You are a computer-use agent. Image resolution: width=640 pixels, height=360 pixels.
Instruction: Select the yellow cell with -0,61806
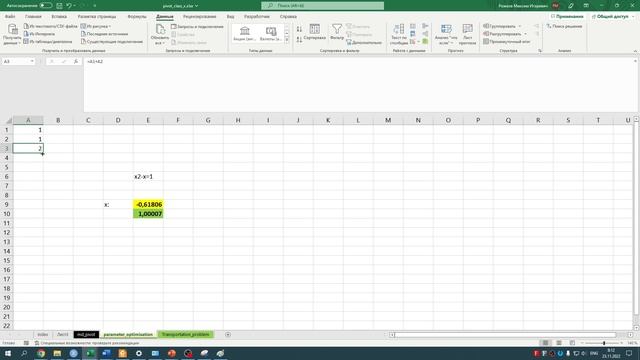point(148,204)
